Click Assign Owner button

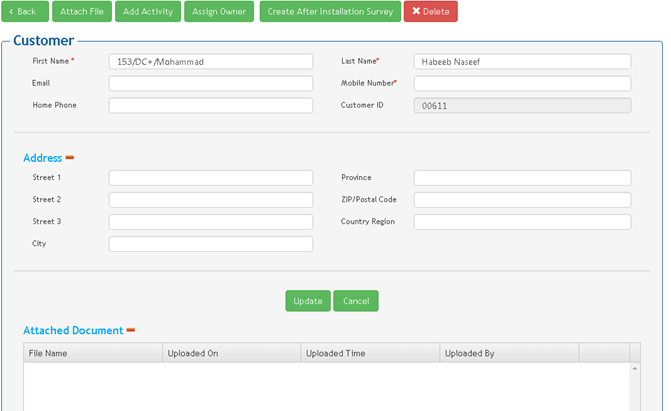pyautogui.click(x=218, y=12)
